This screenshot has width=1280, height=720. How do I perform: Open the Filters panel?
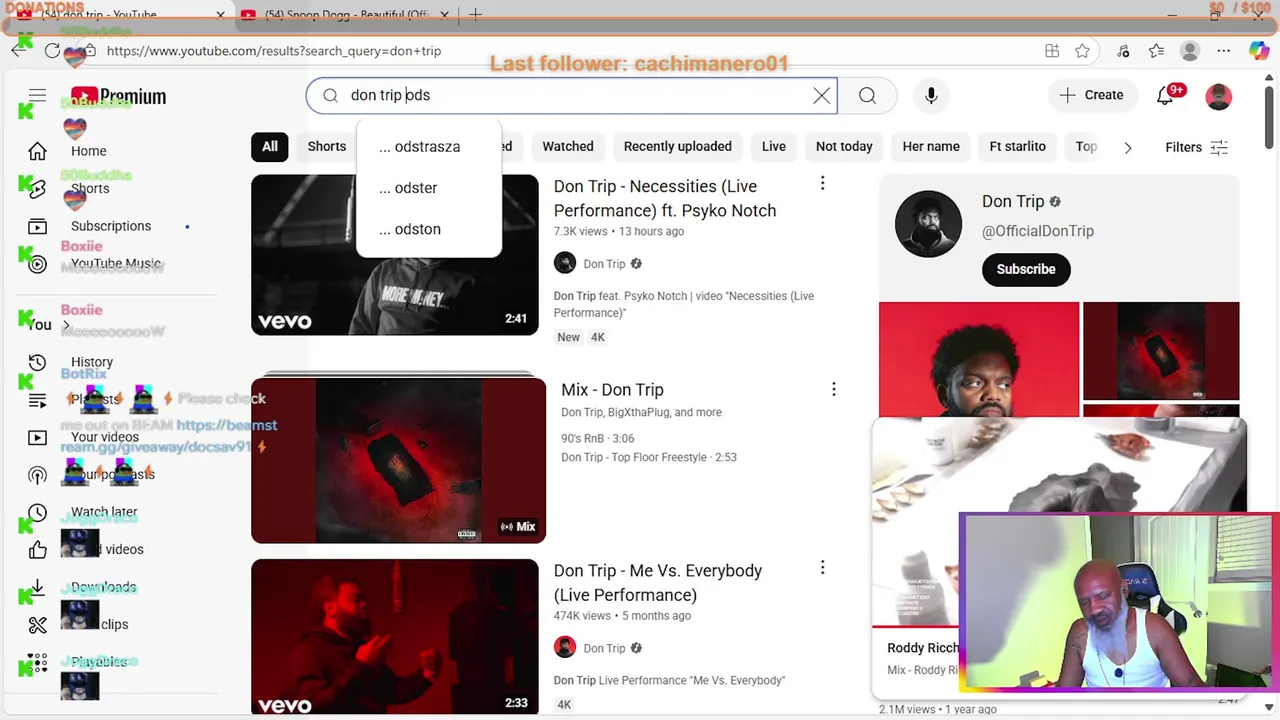pyautogui.click(x=1196, y=147)
